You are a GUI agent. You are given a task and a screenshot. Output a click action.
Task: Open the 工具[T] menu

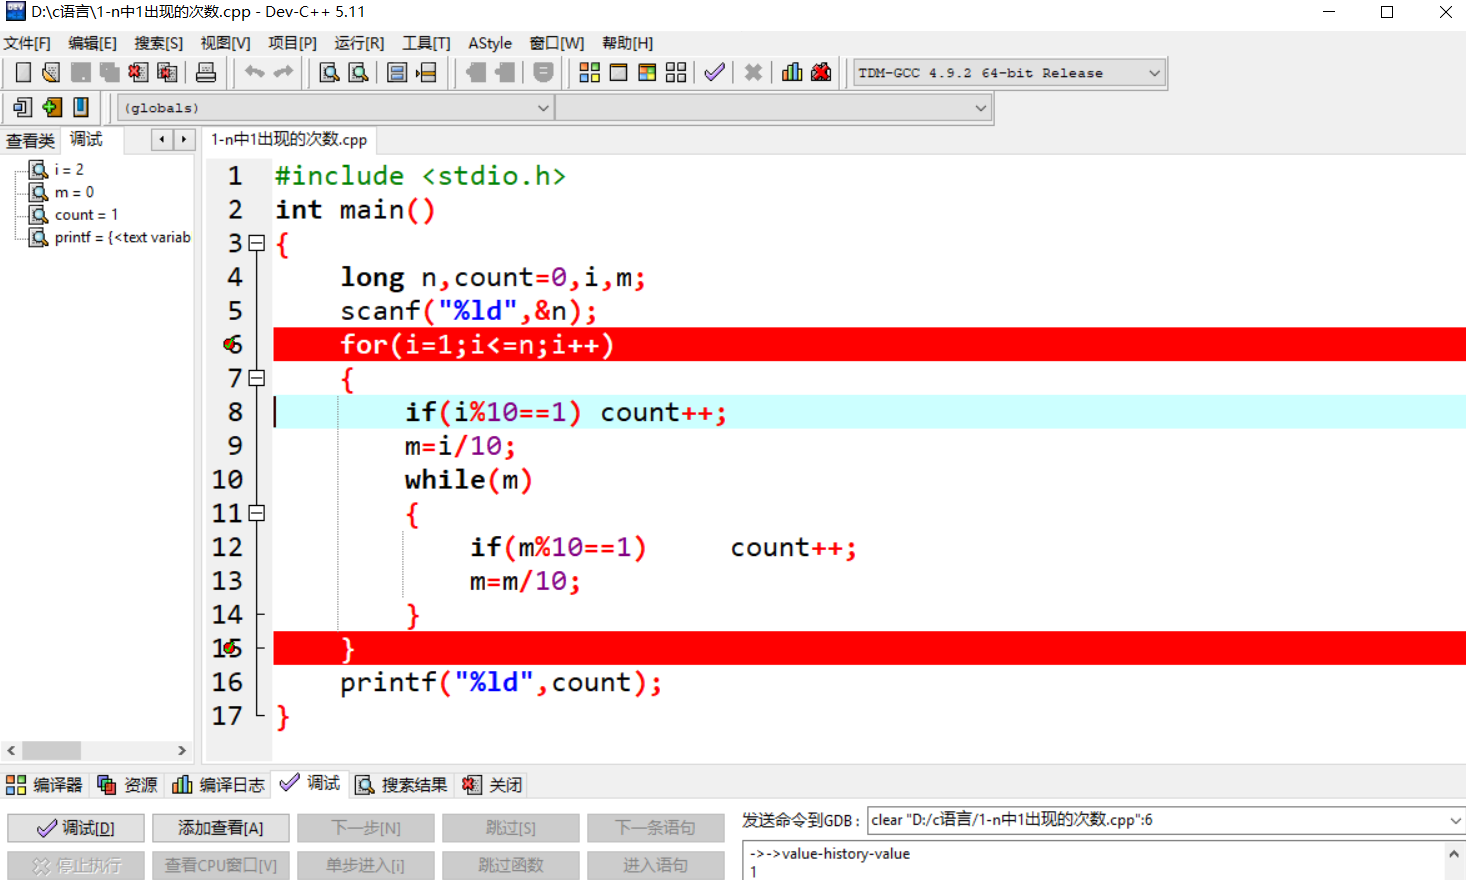tap(426, 43)
